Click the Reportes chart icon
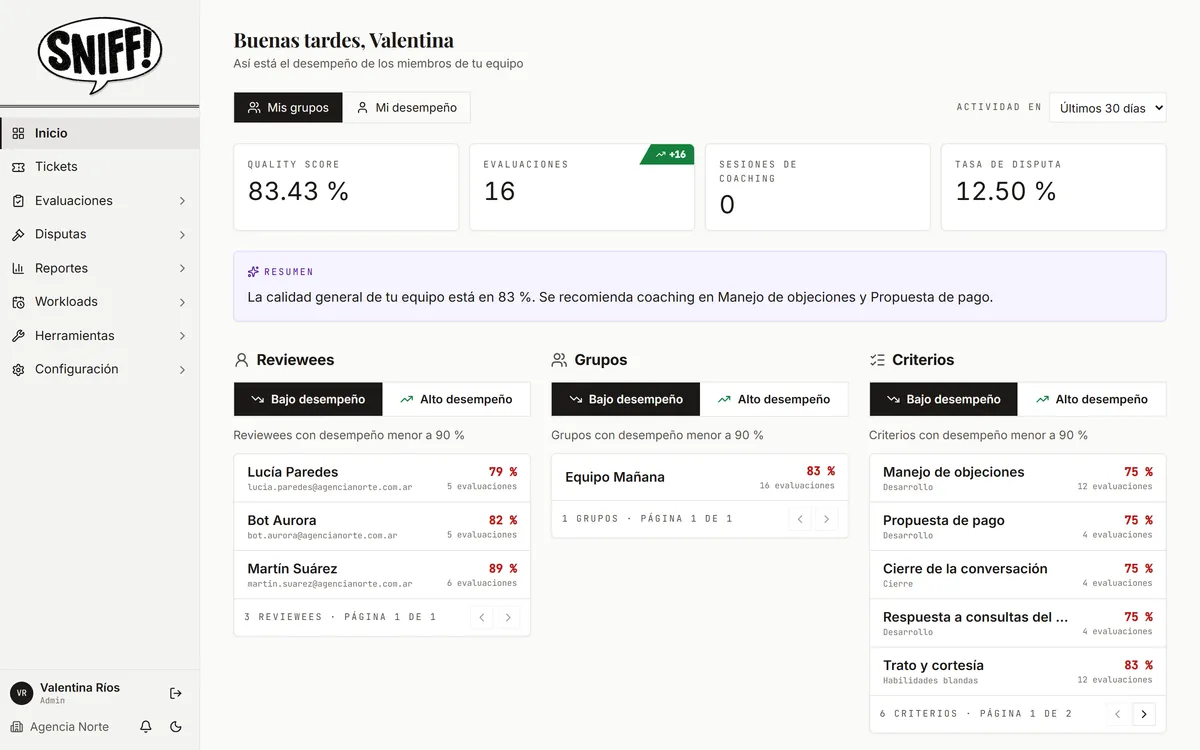This screenshot has height=750, width=1200. (18, 268)
